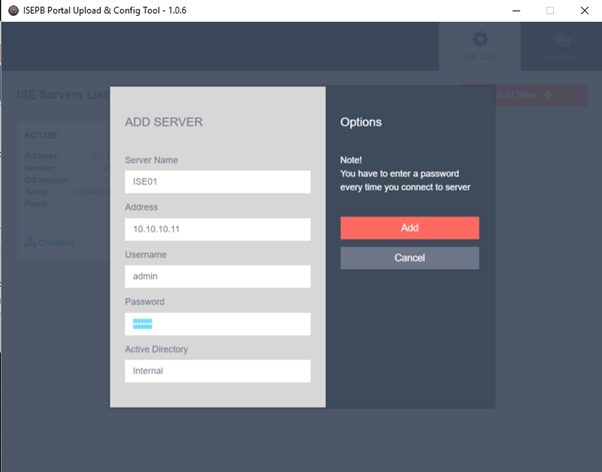The height and width of the screenshot is (472, 602).
Task: Minimize the ISEPB Portal window
Action: (x=516, y=11)
